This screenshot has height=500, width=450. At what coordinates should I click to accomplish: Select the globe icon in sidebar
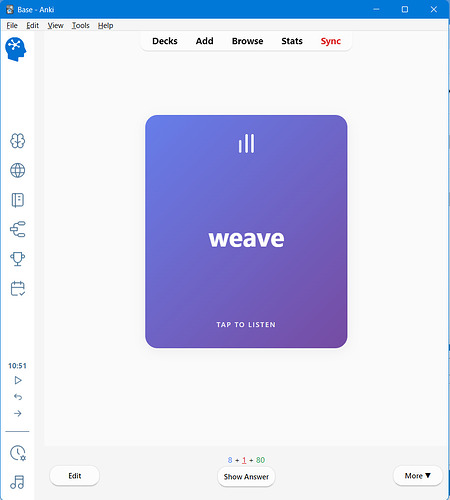click(x=17, y=170)
